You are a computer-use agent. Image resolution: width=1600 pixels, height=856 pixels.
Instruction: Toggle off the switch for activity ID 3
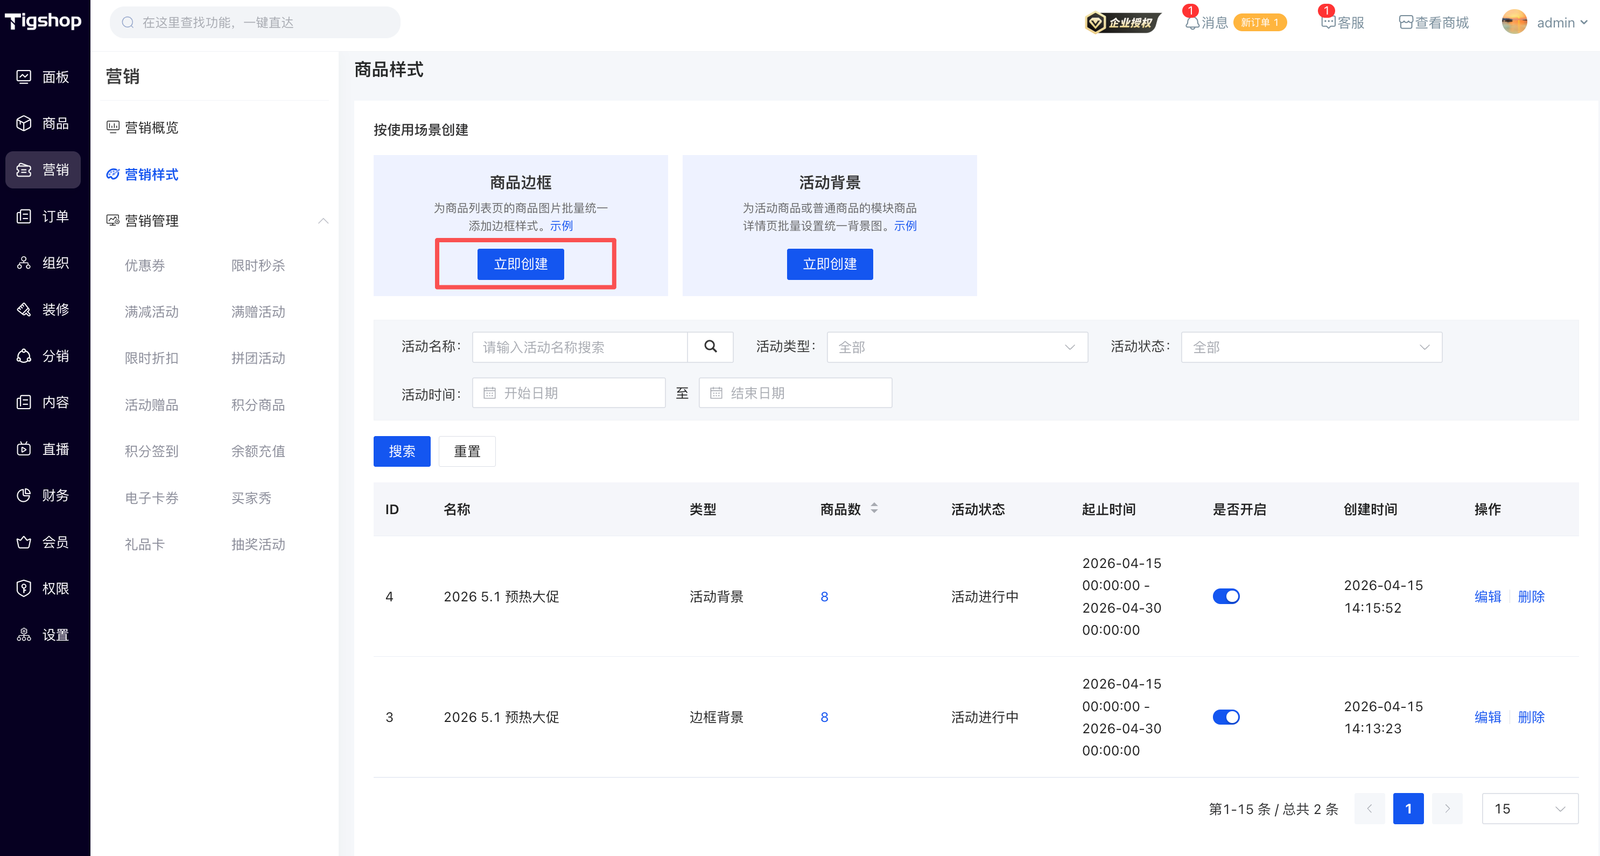pyautogui.click(x=1226, y=717)
